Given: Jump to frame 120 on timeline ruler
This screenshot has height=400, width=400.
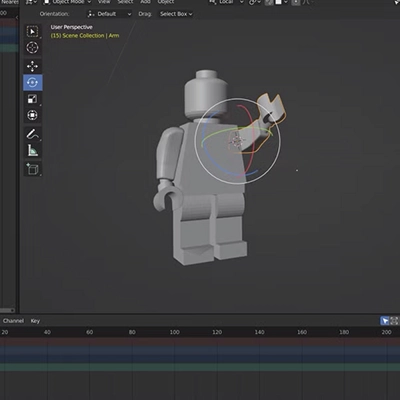Looking at the screenshot, I should [217, 332].
